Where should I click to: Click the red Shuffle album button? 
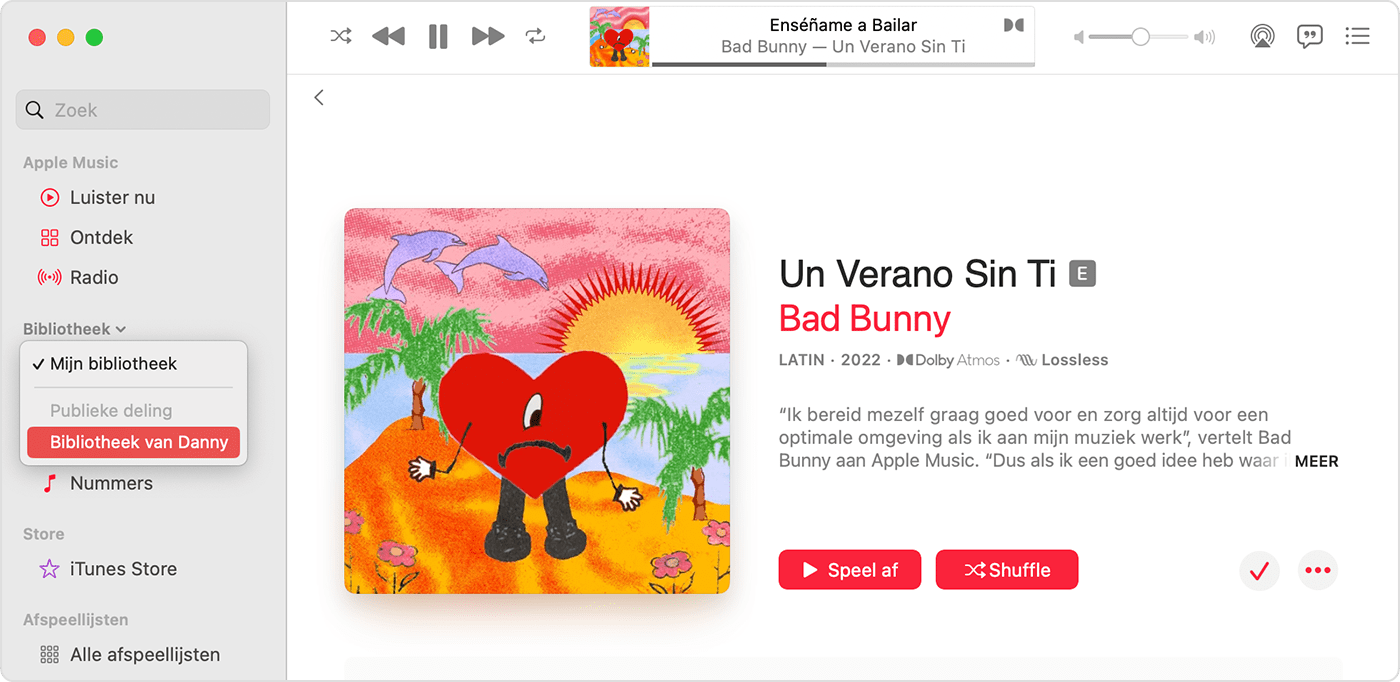pyautogui.click(x=1007, y=570)
